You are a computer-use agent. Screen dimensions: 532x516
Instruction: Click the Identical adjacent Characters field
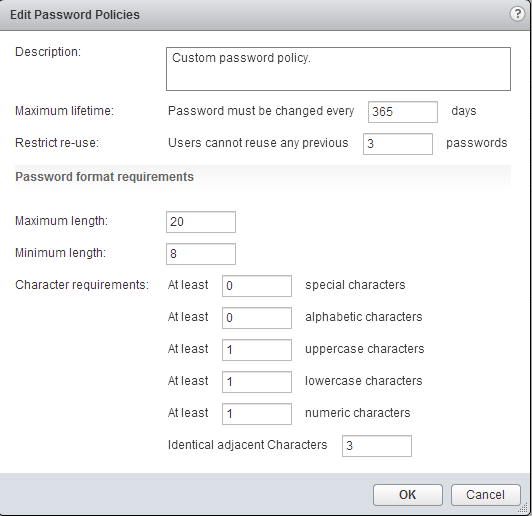click(377, 446)
